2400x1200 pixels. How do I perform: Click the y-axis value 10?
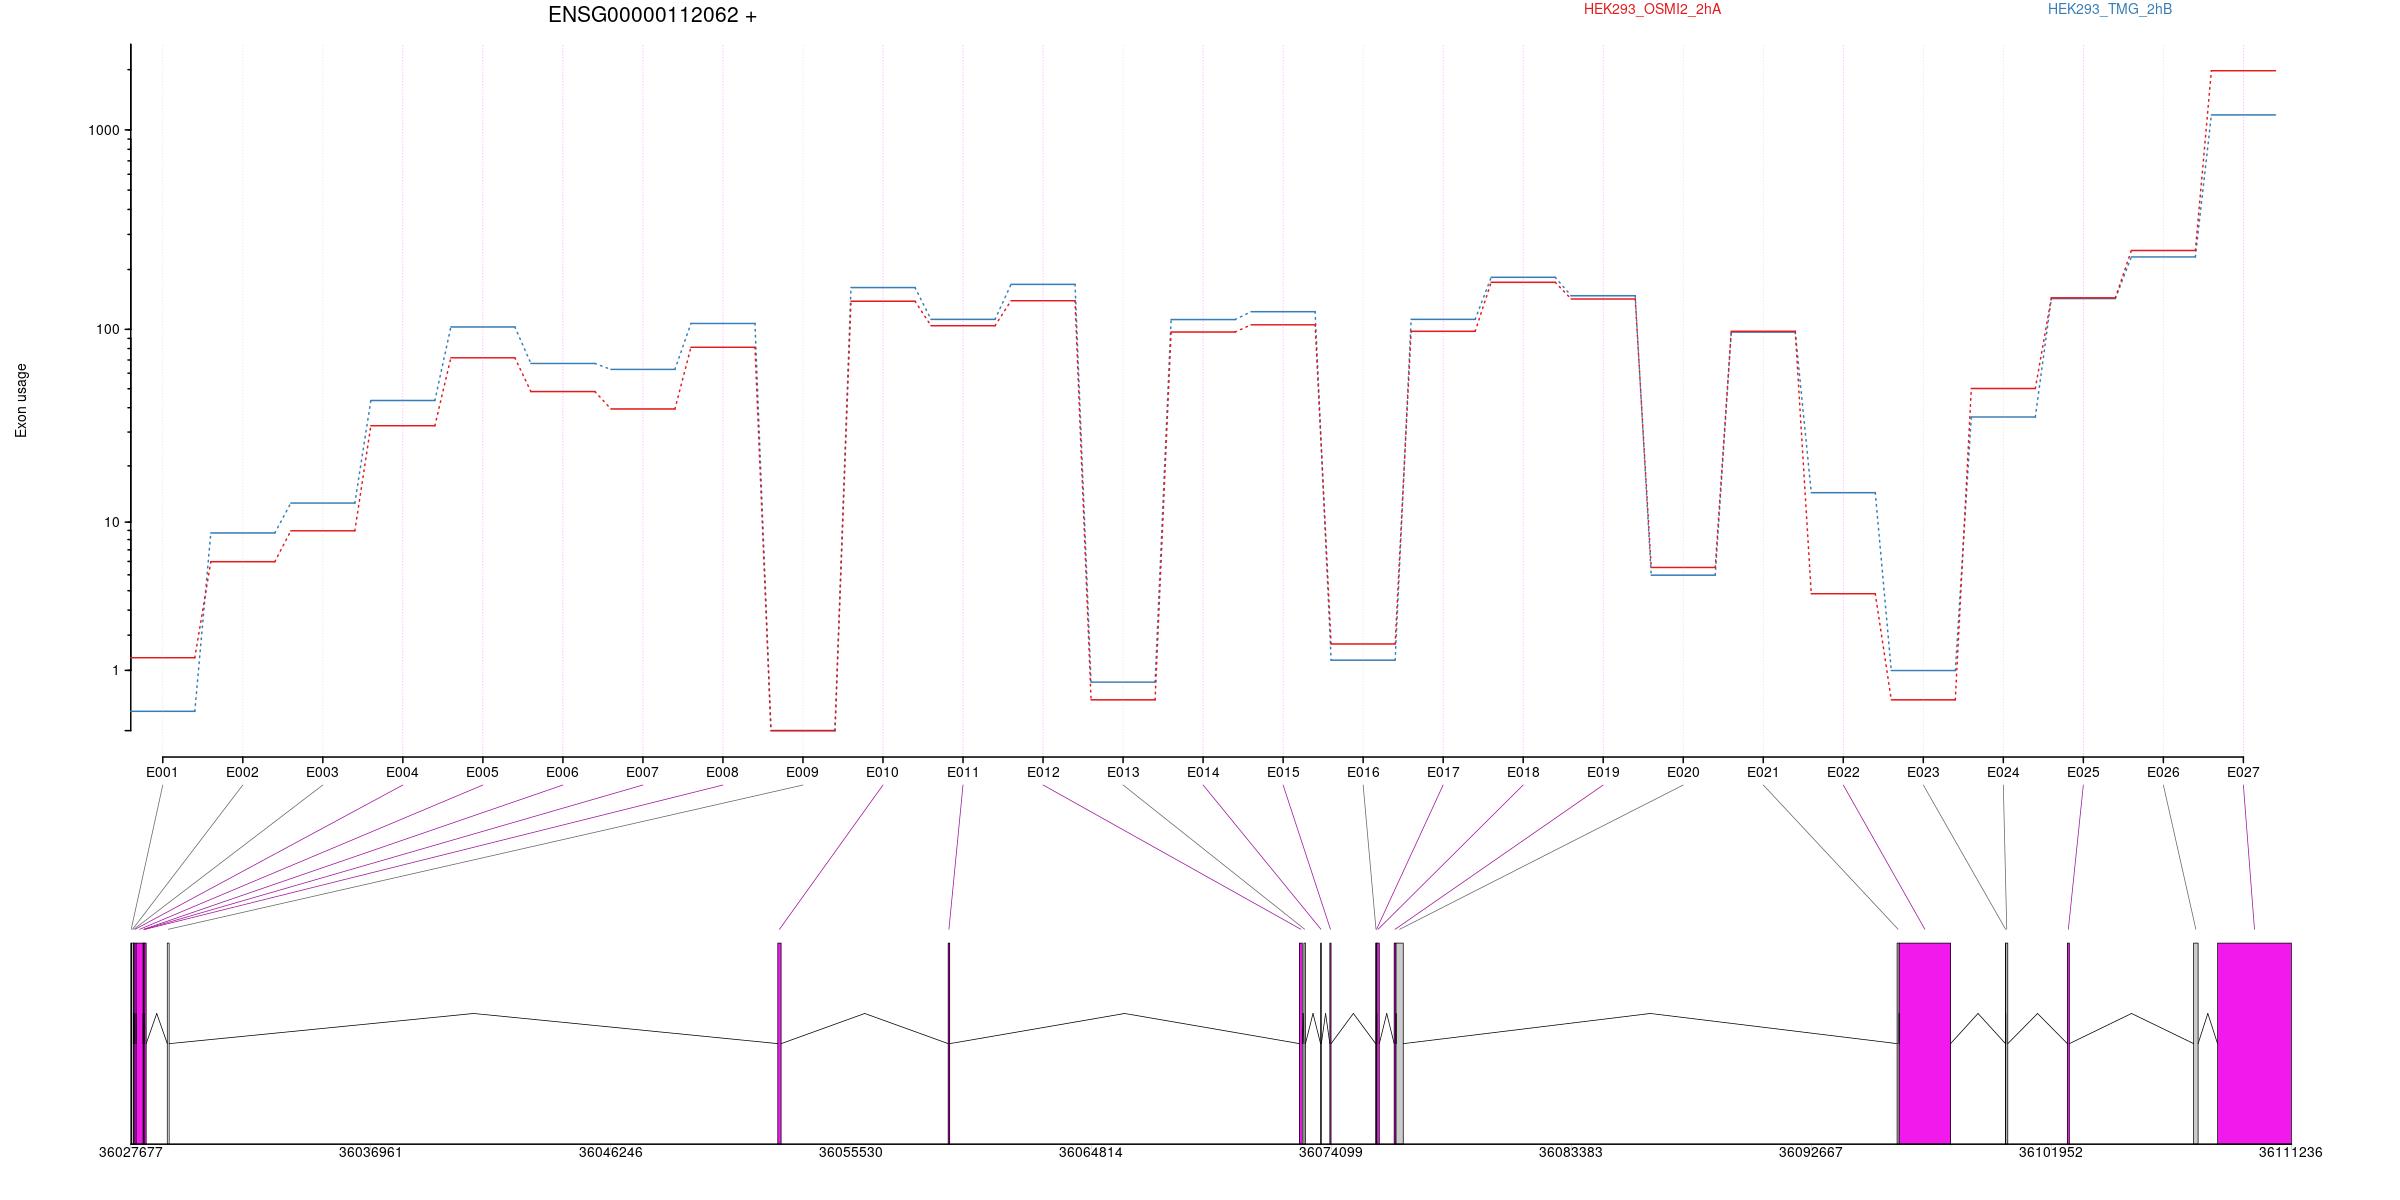111,522
